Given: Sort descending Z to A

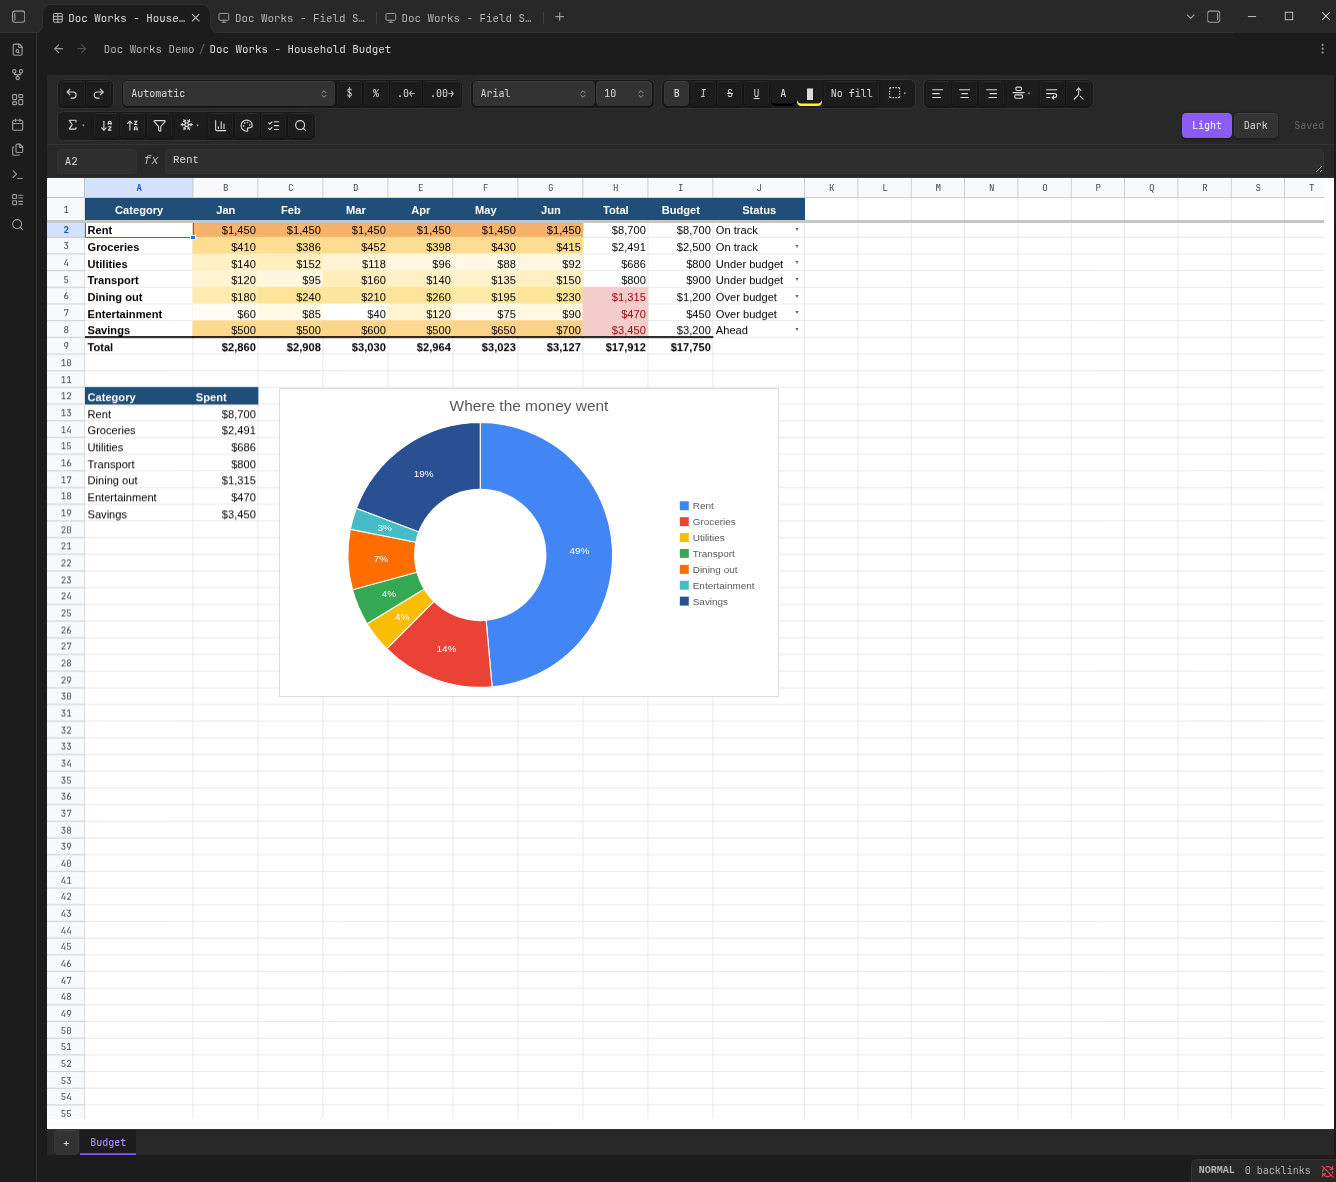Looking at the screenshot, I should coord(133,126).
